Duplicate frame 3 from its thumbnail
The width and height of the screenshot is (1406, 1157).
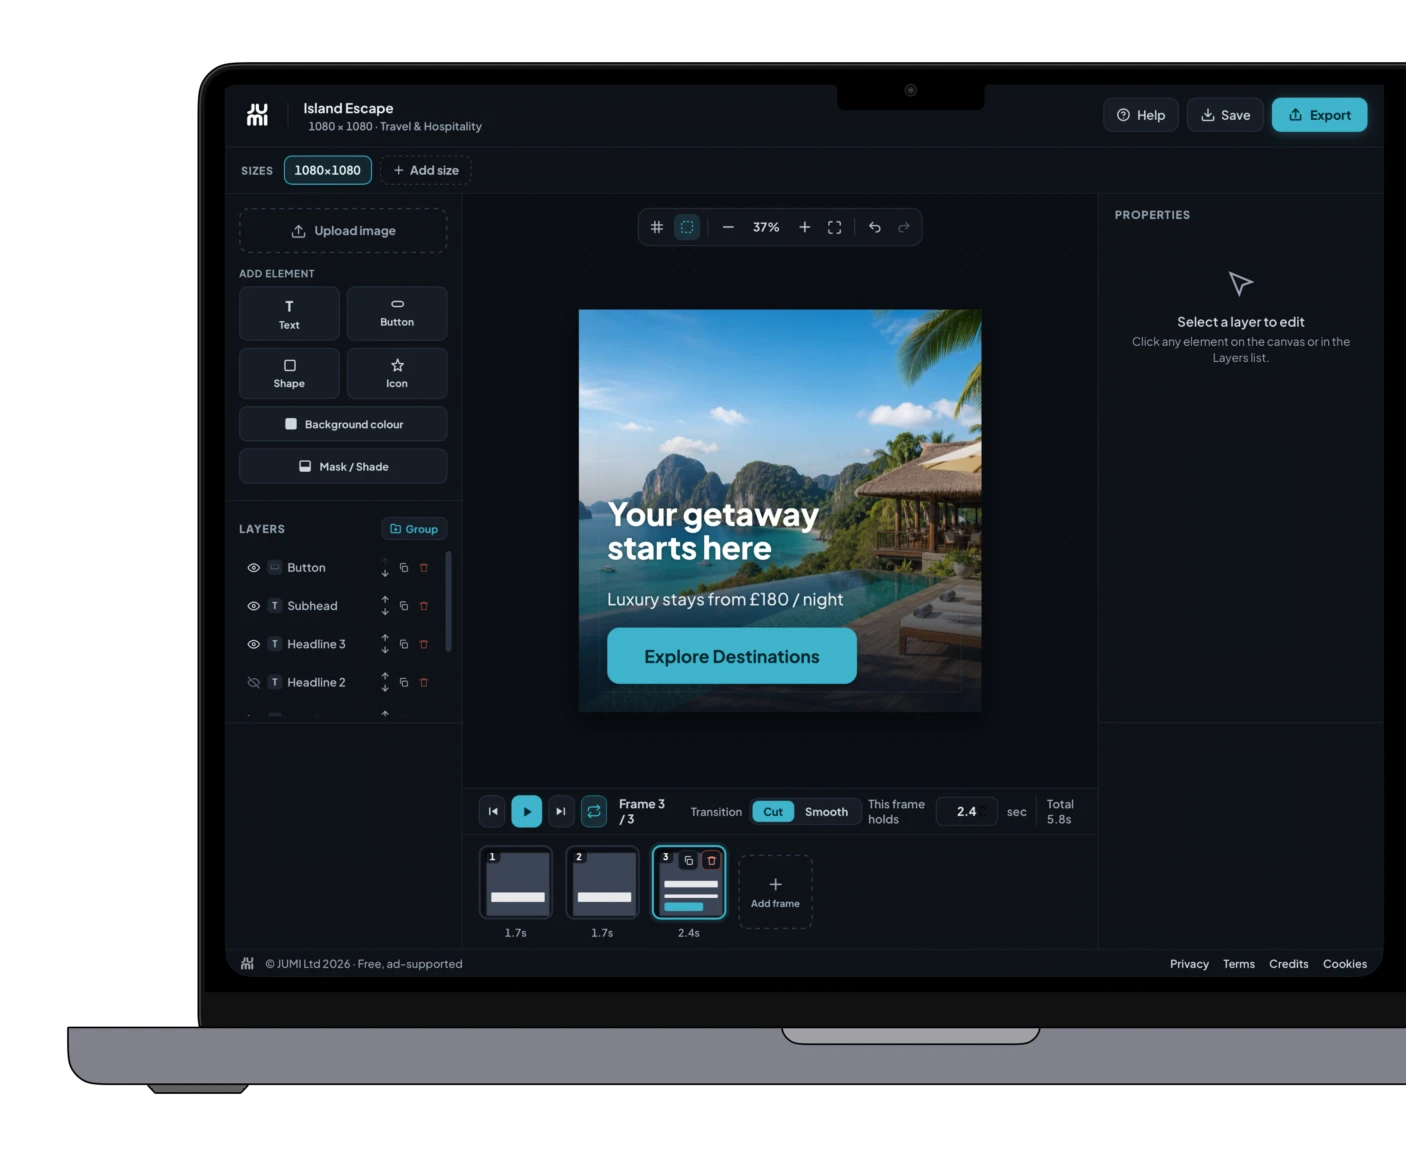click(689, 860)
